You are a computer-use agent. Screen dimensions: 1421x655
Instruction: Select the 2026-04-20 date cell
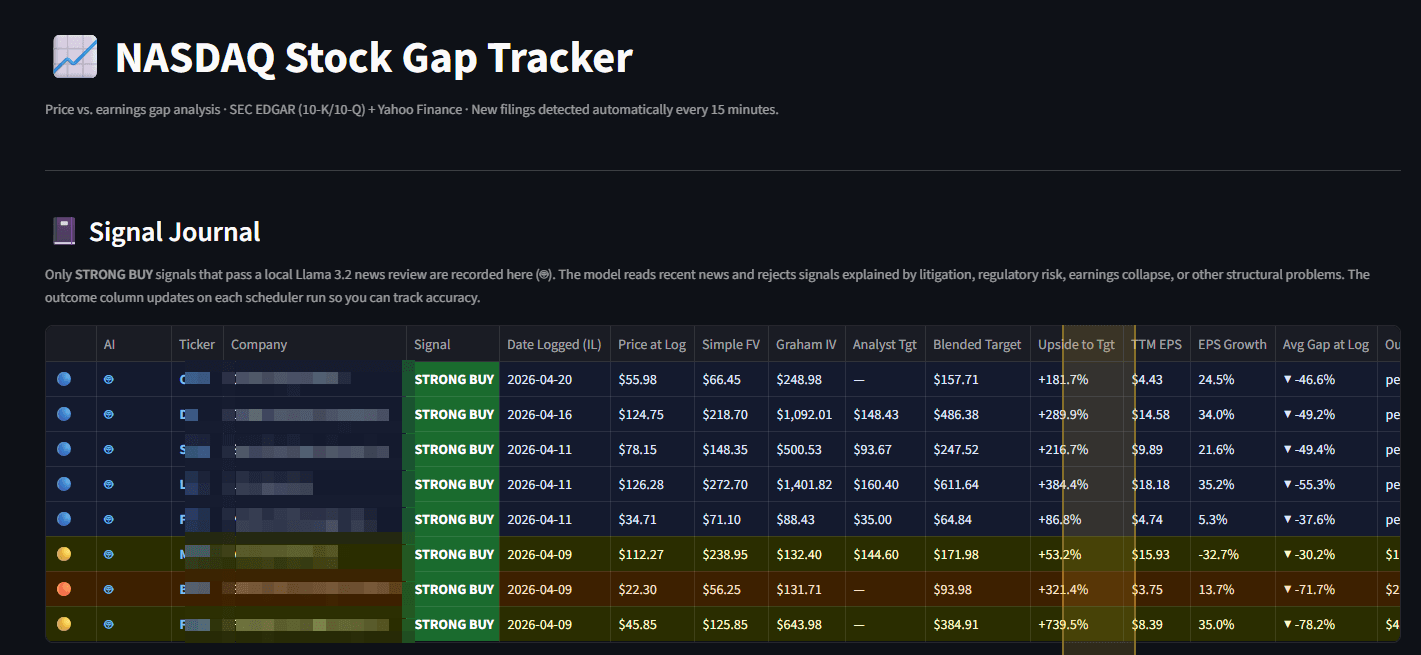click(554, 379)
